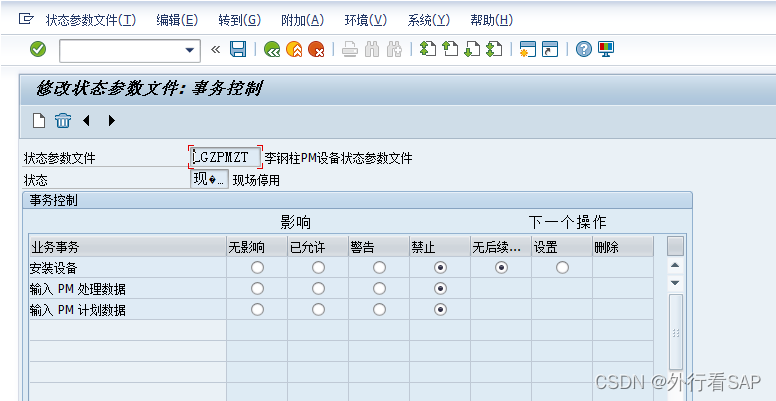Open the 转到(G) menu
The height and width of the screenshot is (401, 776).
pyautogui.click(x=240, y=20)
